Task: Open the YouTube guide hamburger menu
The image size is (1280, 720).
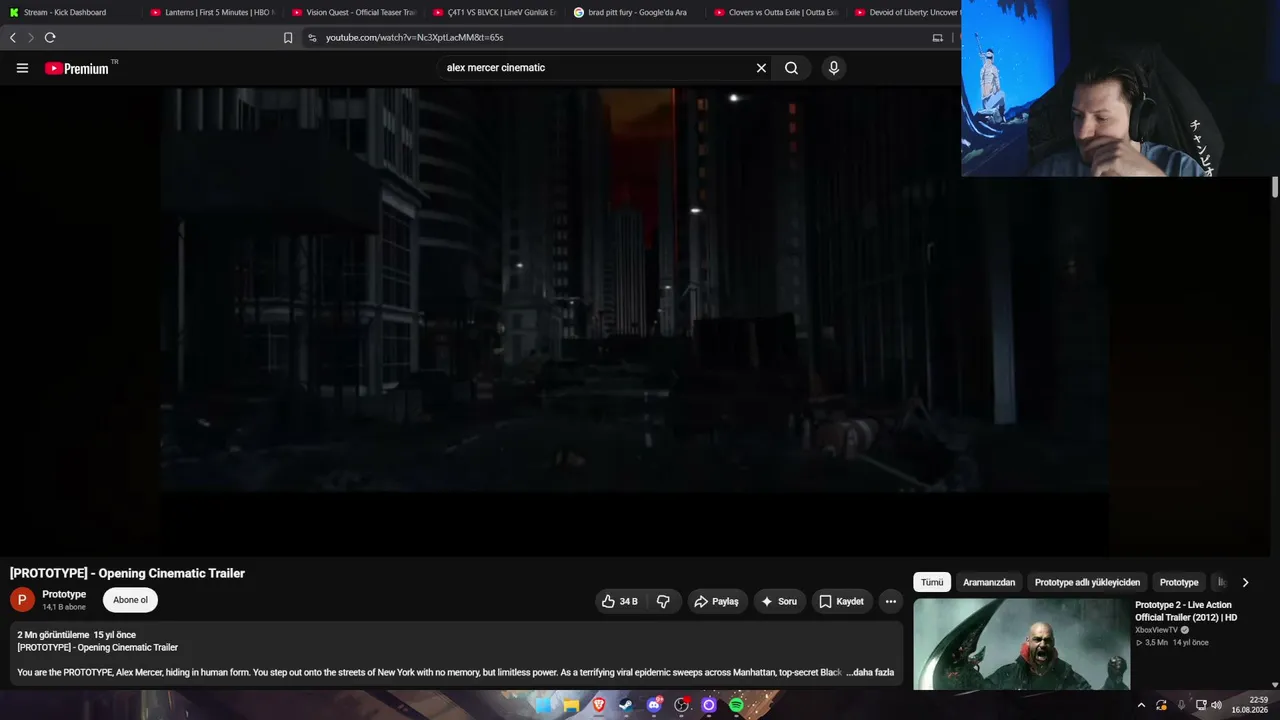Action: [x=22, y=68]
